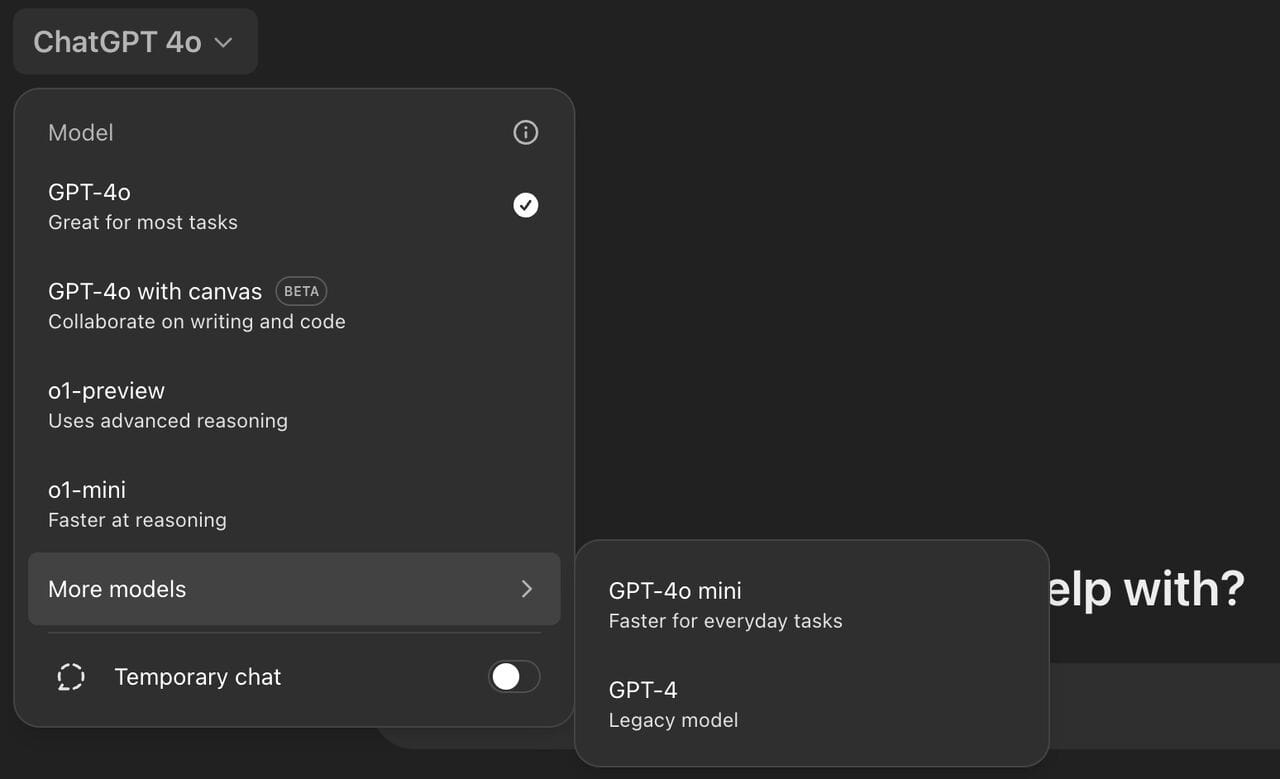Image resolution: width=1280 pixels, height=779 pixels.
Task: Expand More models via its right arrow
Action: click(527, 589)
